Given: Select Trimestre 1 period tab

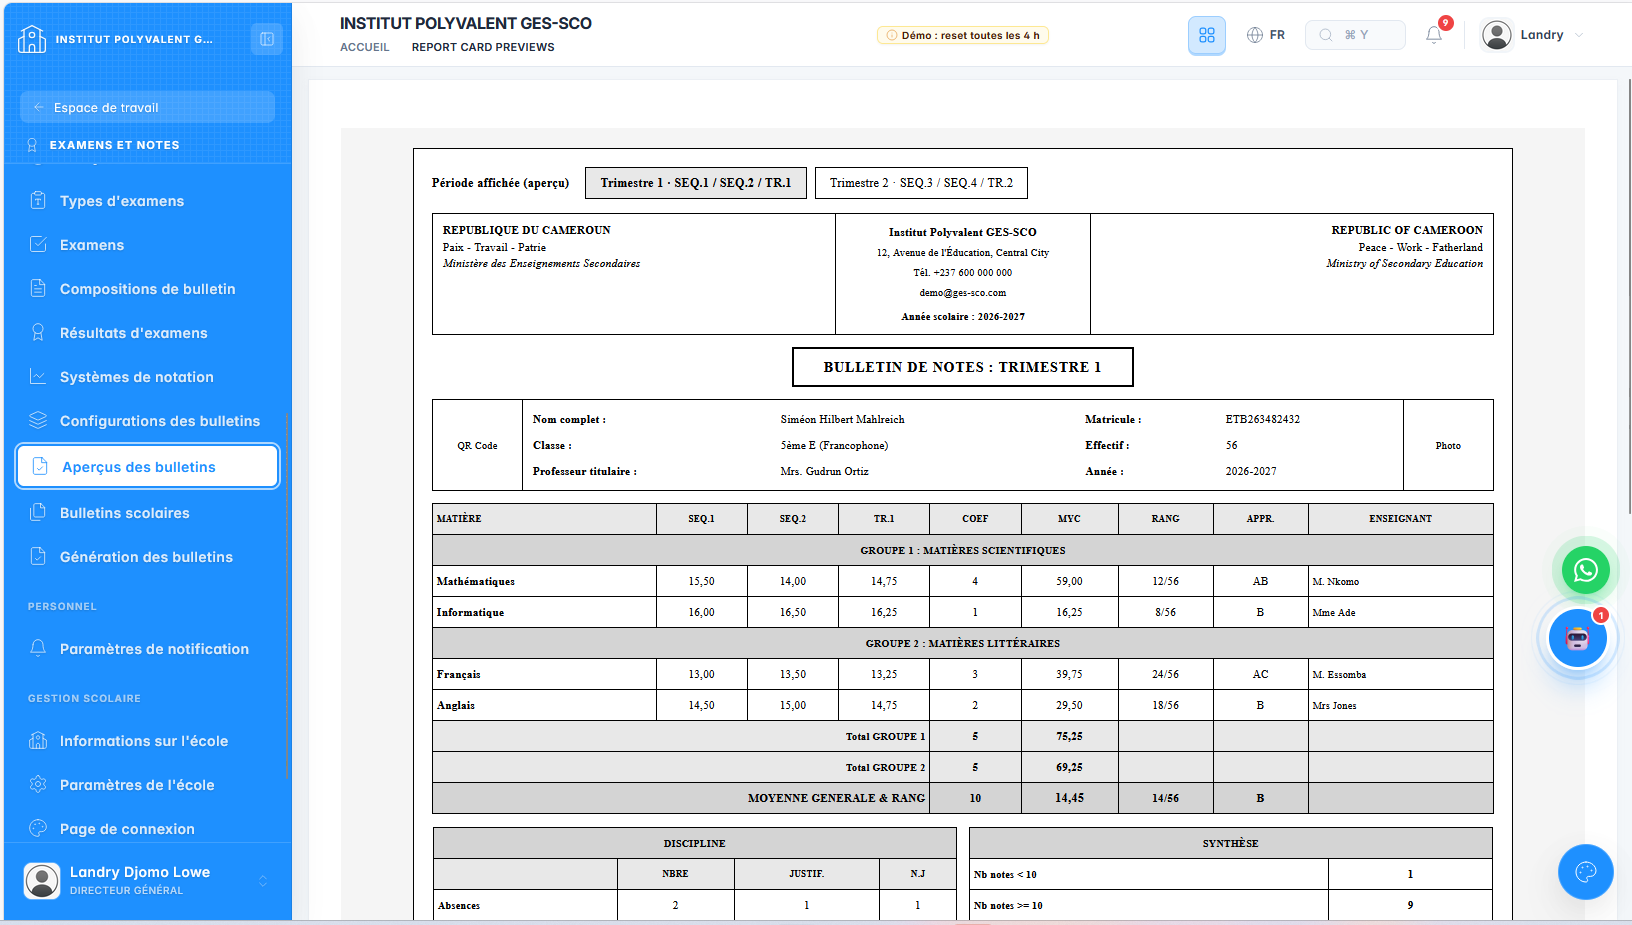Looking at the screenshot, I should pos(696,183).
